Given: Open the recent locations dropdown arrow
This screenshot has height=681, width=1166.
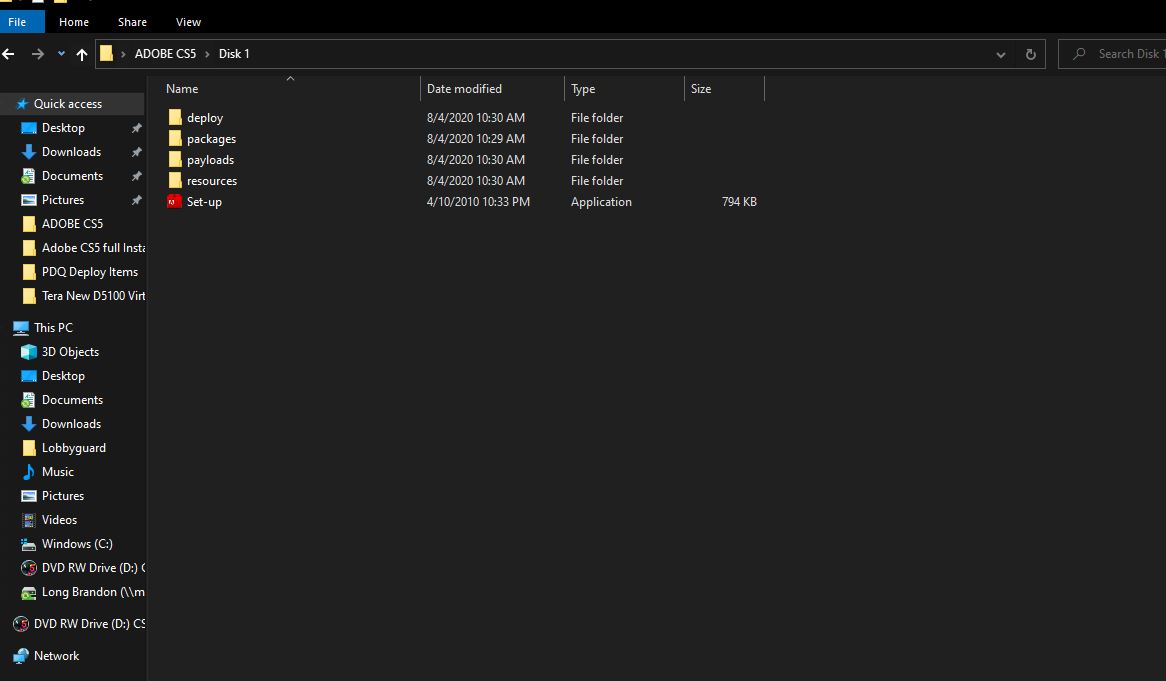Looking at the screenshot, I should (x=61, y=54).
